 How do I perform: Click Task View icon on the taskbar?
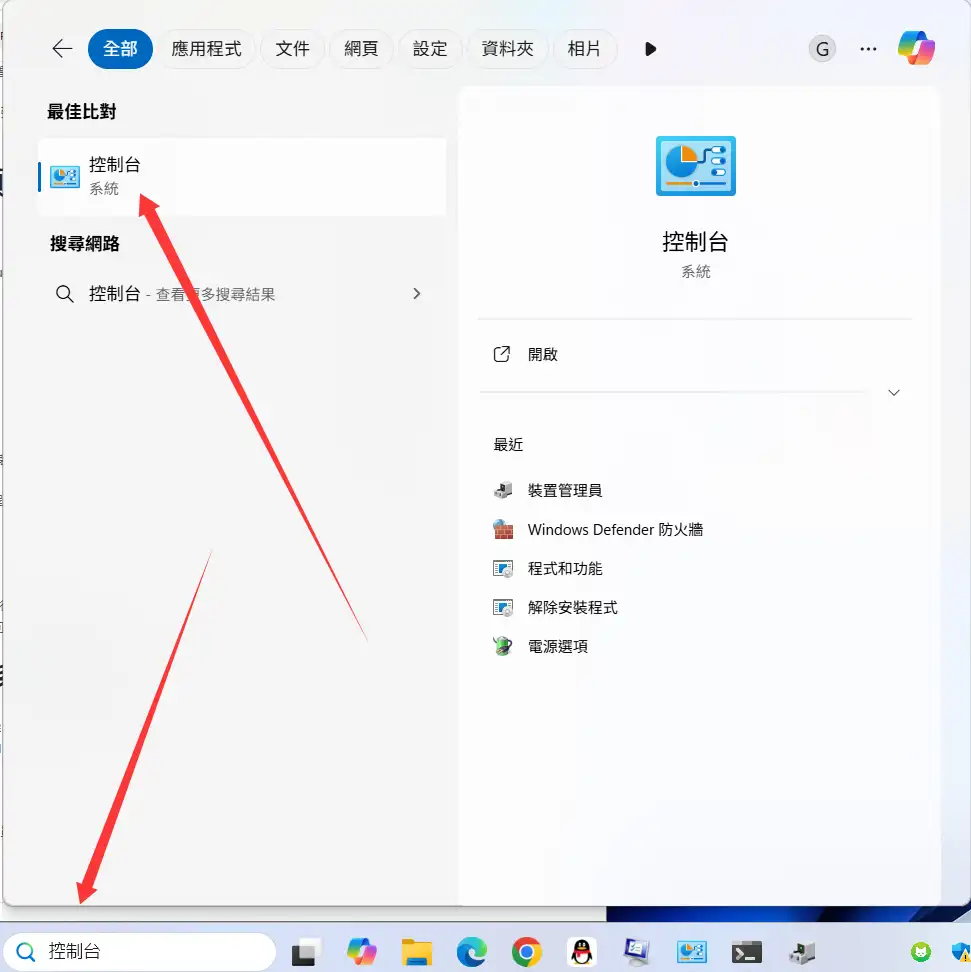click(x=306, y=952)
